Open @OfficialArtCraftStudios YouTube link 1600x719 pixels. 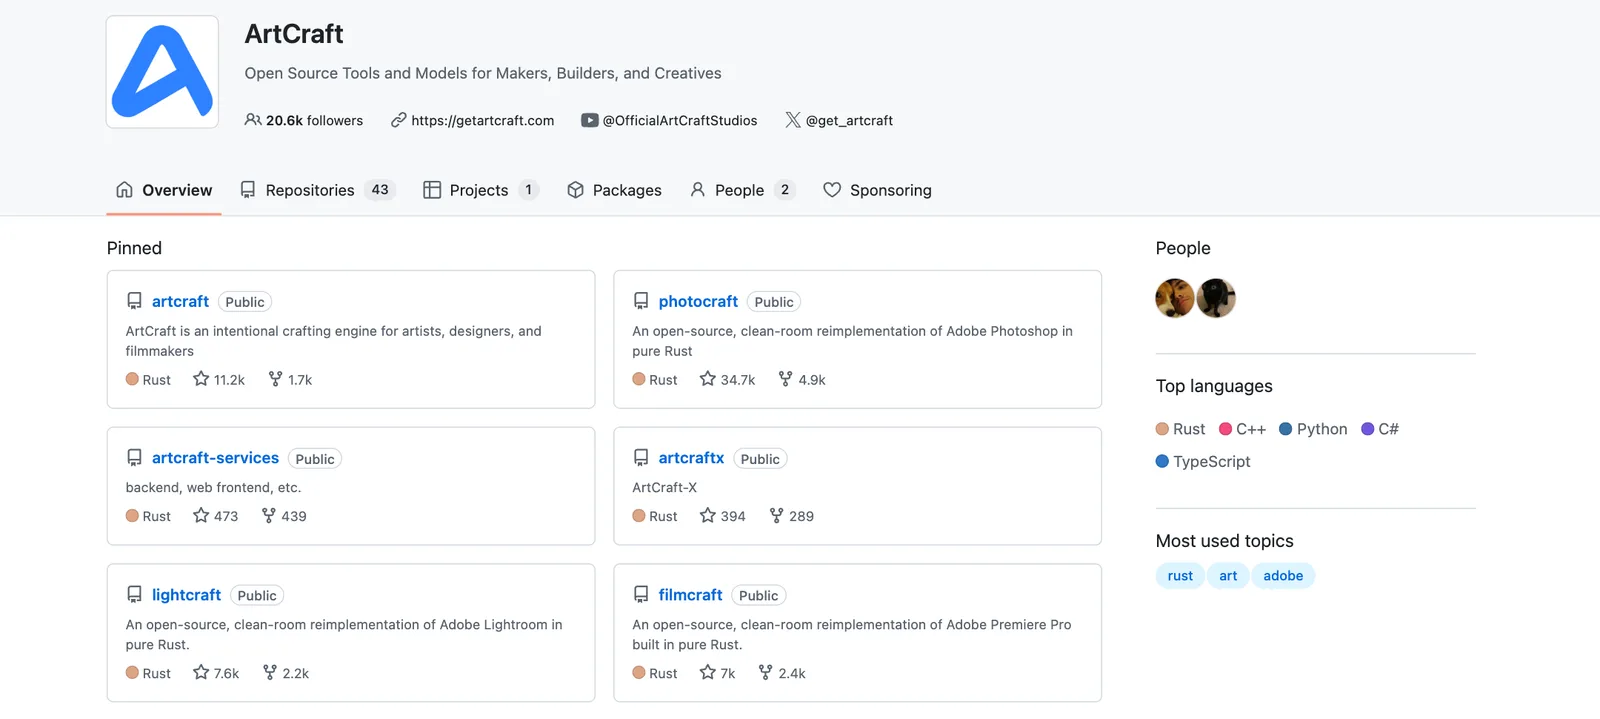click(680, 120)
